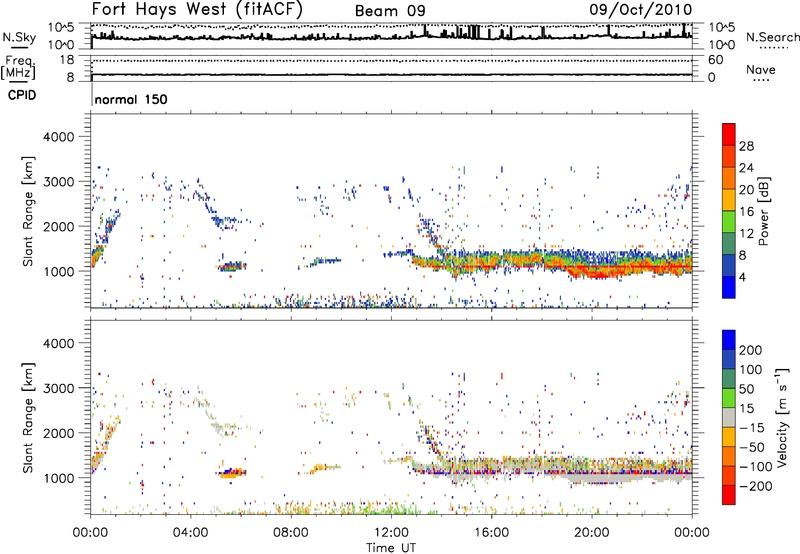The height and width of the screenshot is (554, 800).
Task: Click power colorbar value '16'
Action: pos(746,212)
